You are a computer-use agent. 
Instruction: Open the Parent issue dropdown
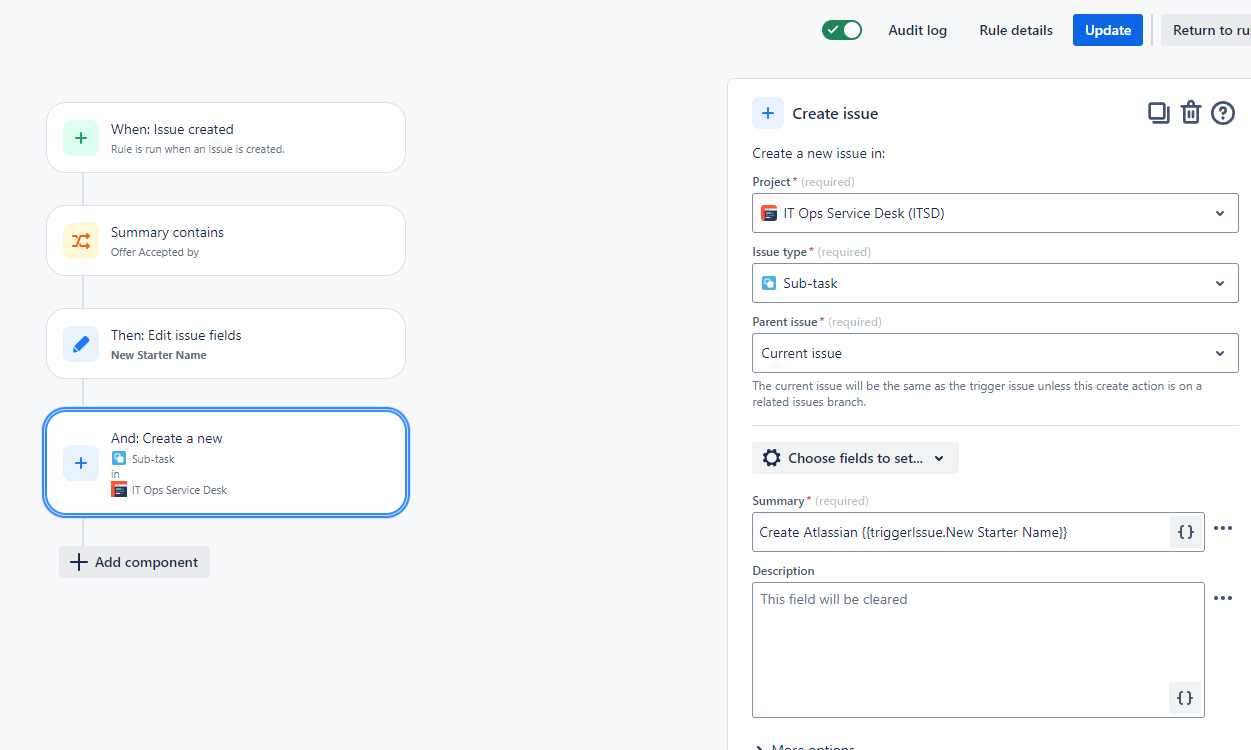pos(995,353)
